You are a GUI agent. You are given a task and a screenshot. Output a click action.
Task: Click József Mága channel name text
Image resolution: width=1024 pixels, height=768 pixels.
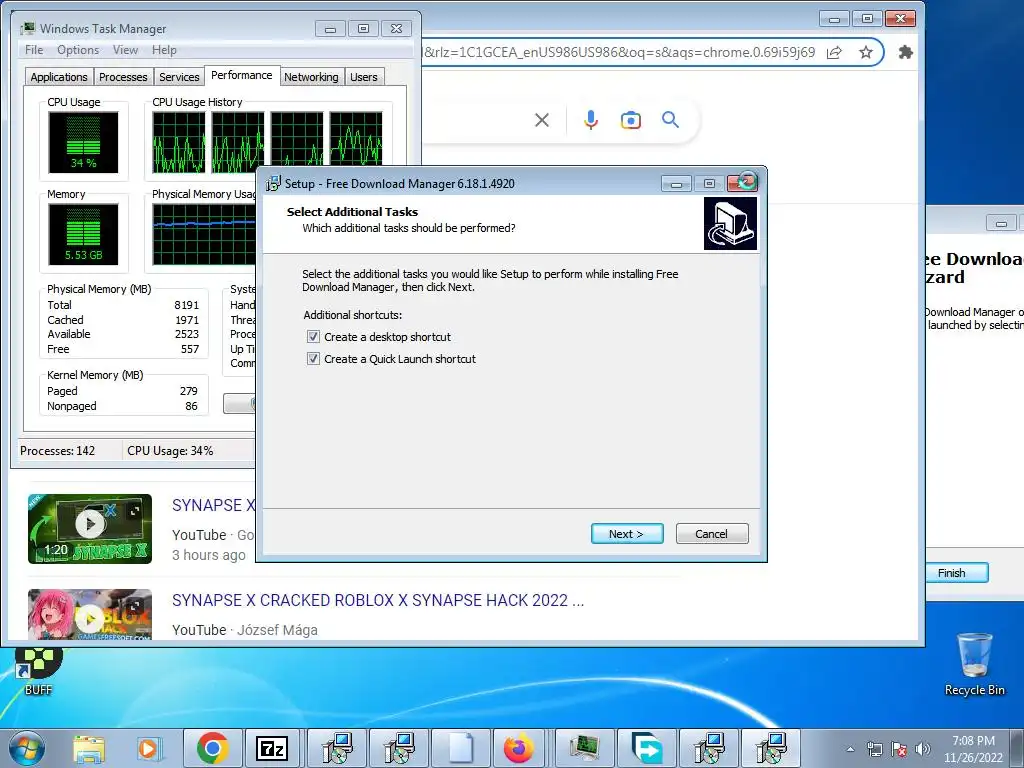pyautogui.click(x=277, y=630)
